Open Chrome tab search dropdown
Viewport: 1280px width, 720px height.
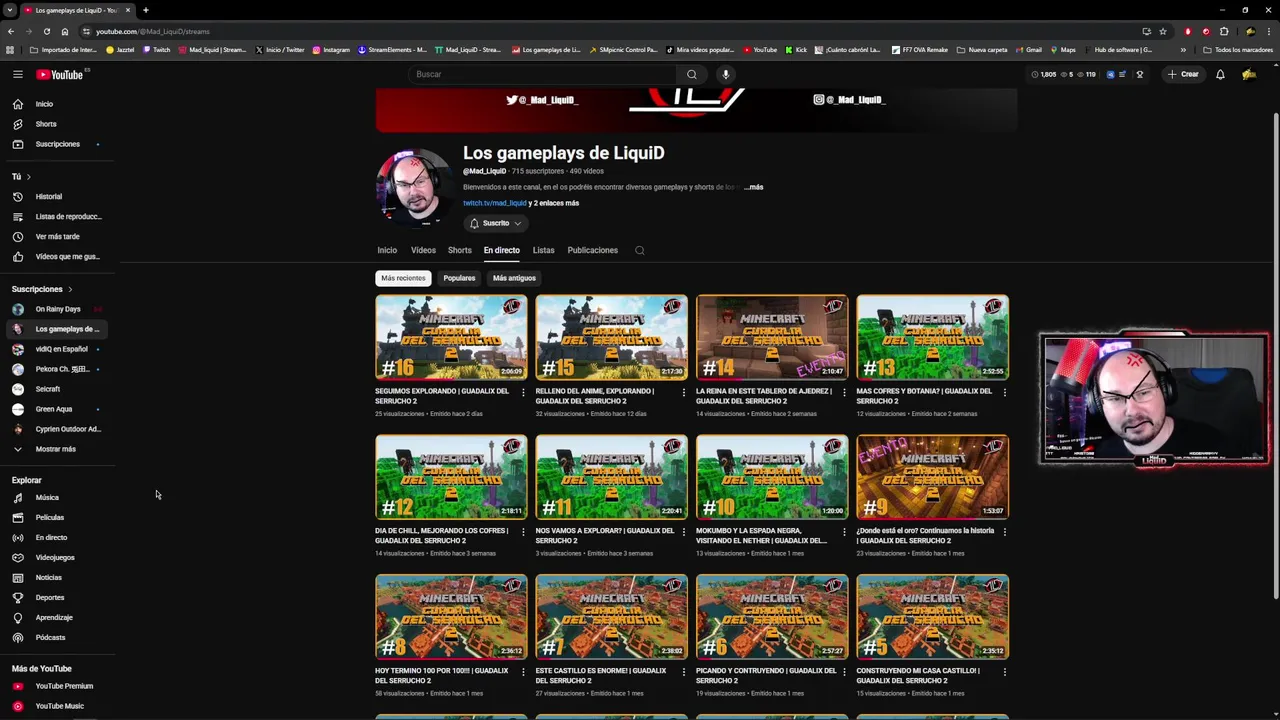(10, 10)
